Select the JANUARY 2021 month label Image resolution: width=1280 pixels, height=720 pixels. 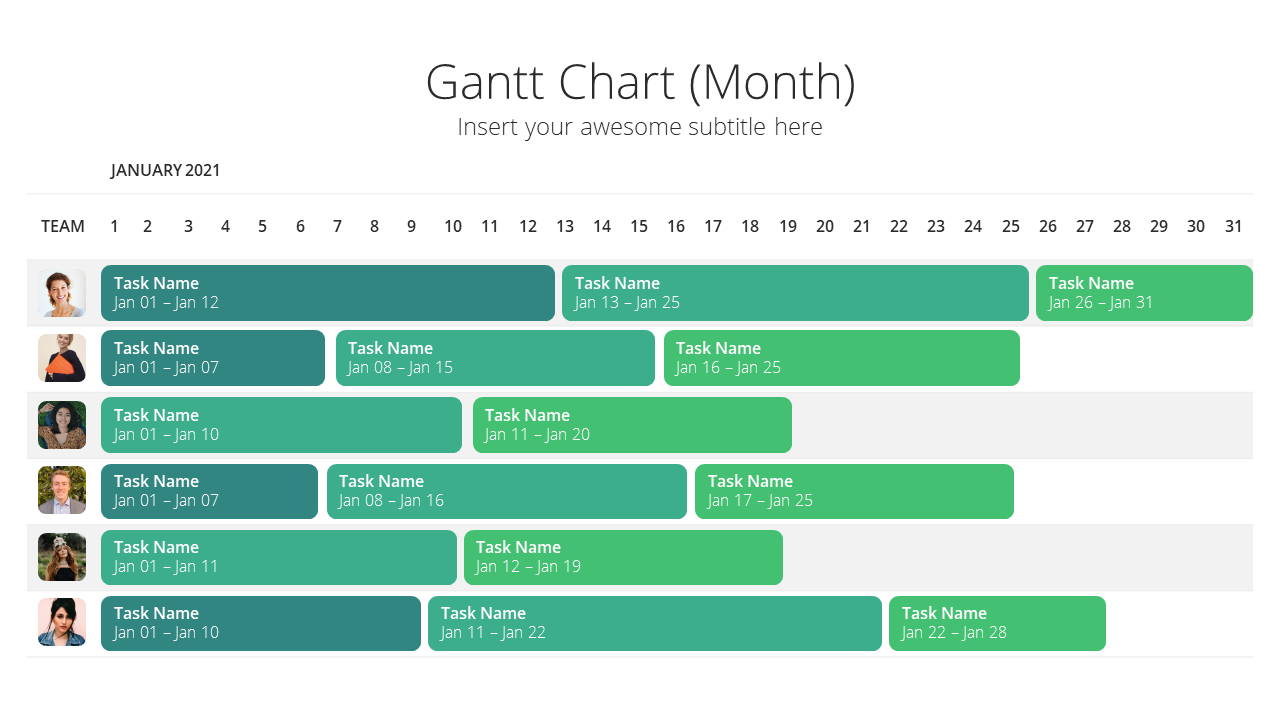click(165, 170)
